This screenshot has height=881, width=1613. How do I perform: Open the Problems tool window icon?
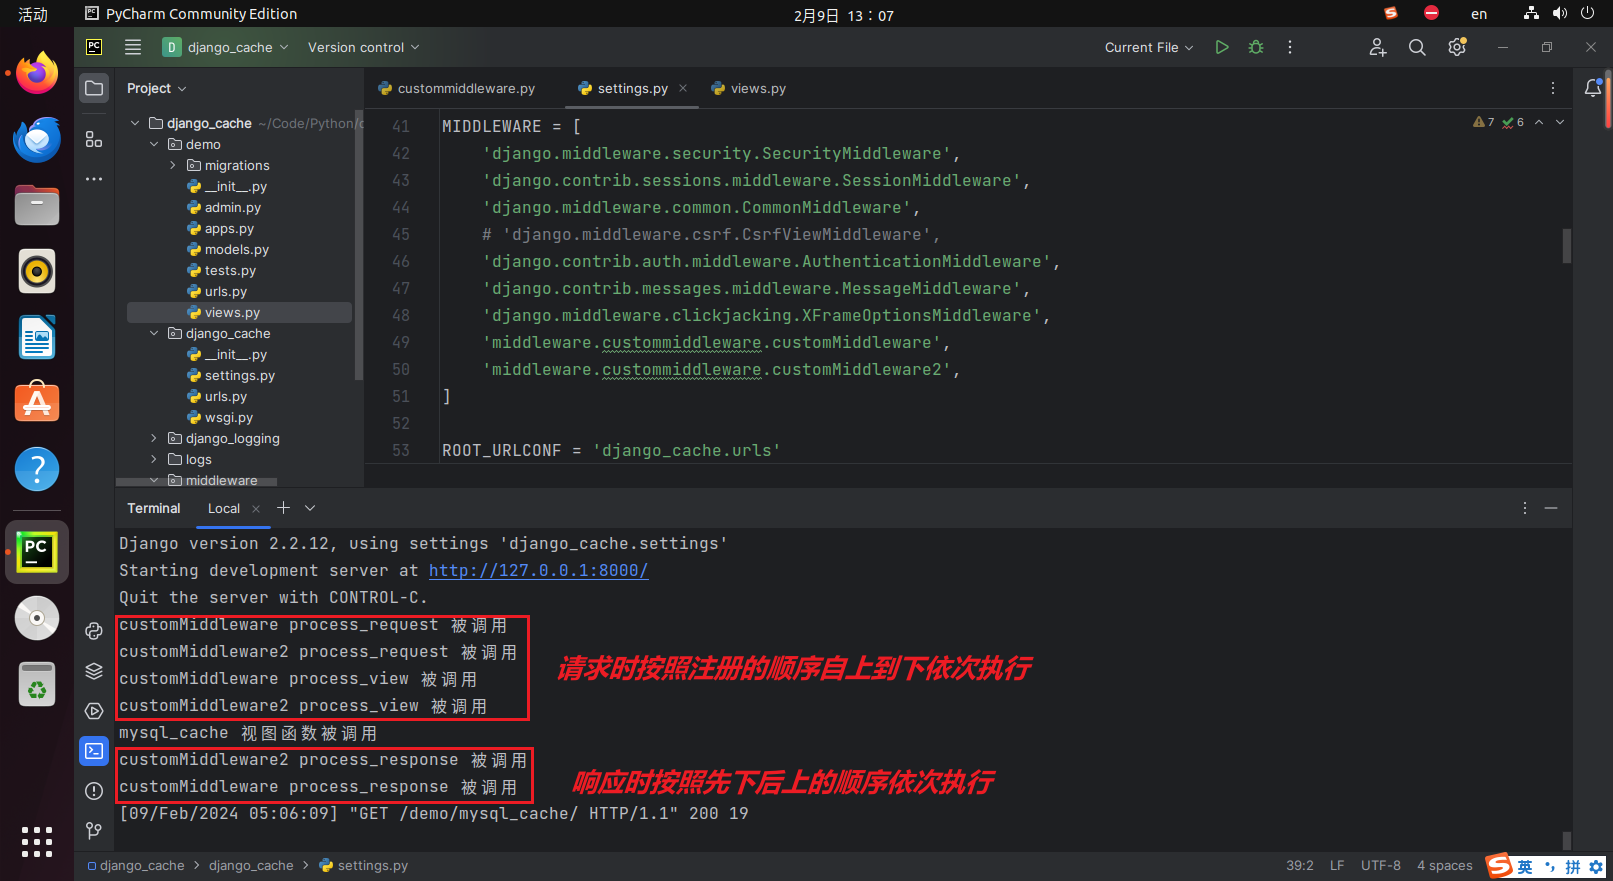tap(94, 791)
